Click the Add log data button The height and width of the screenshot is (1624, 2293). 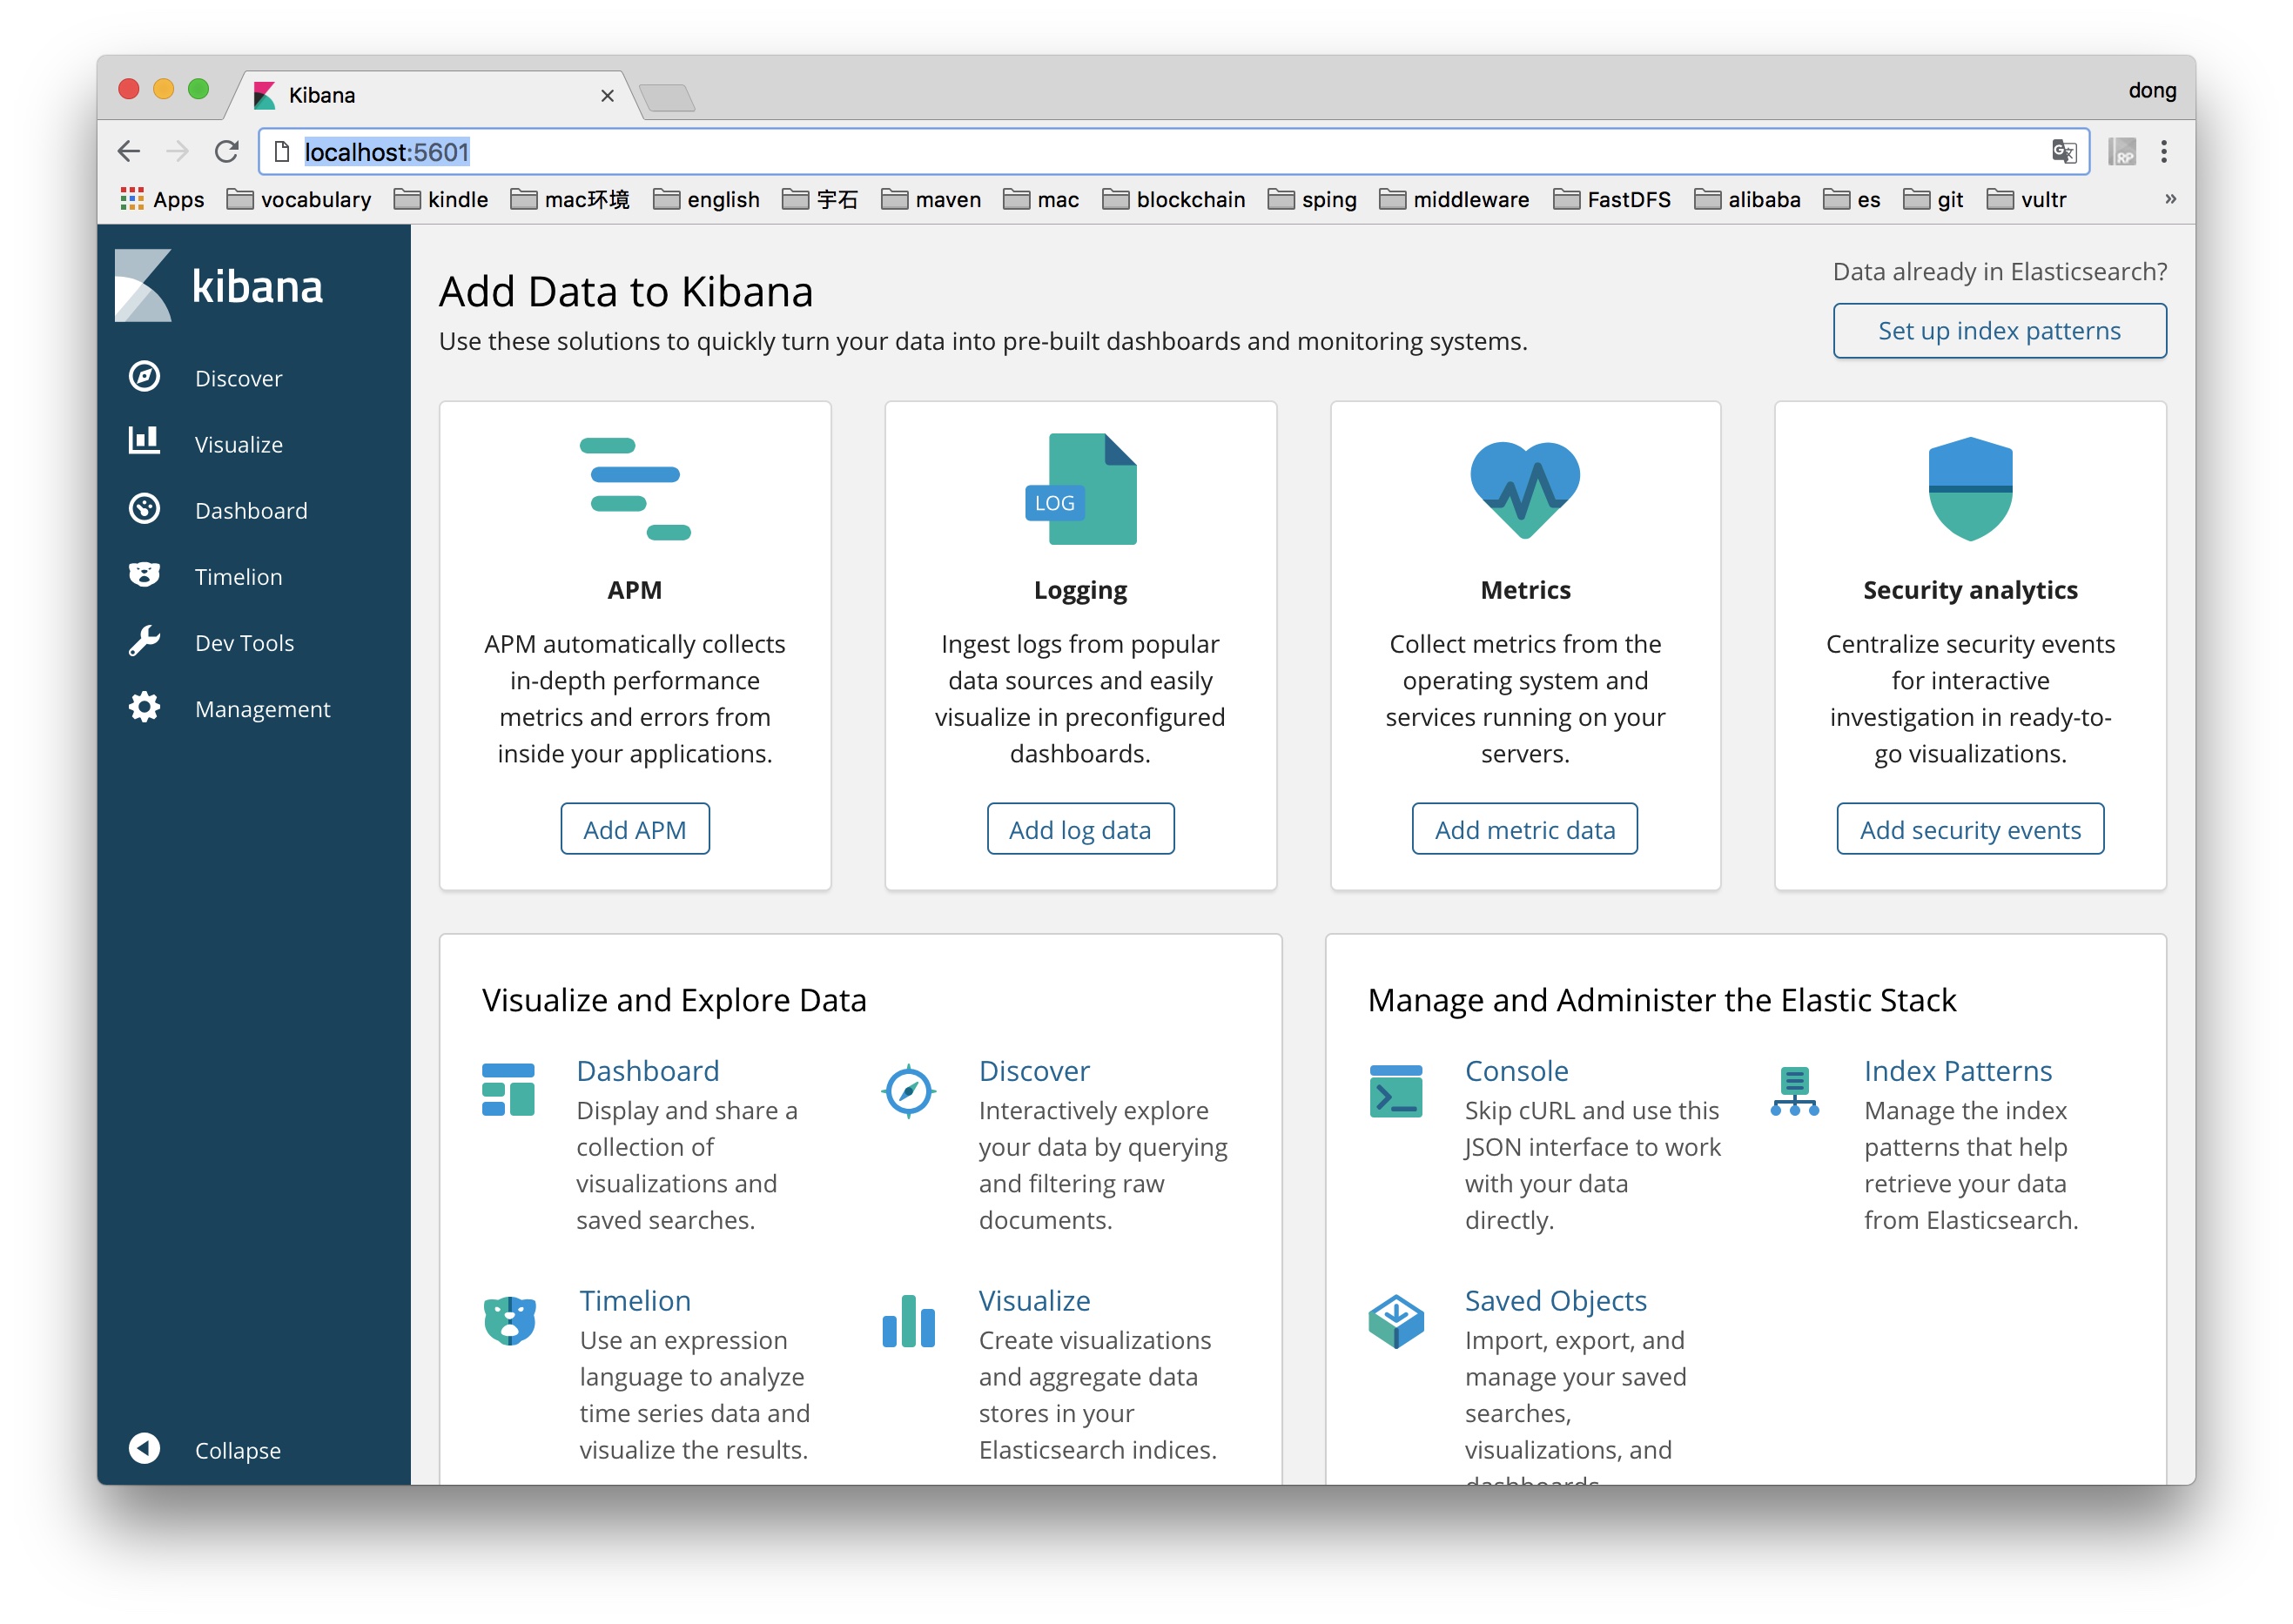tap(1079, 828)
